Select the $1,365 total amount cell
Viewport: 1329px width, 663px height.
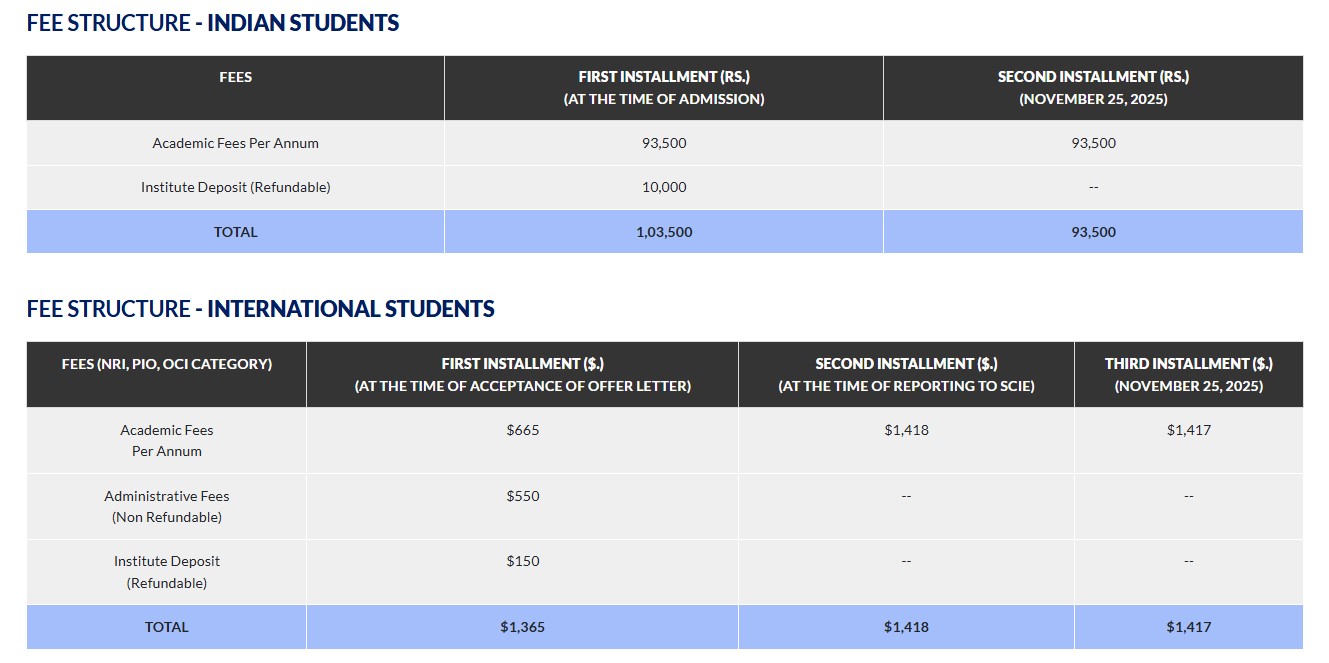tap(522, 627)
